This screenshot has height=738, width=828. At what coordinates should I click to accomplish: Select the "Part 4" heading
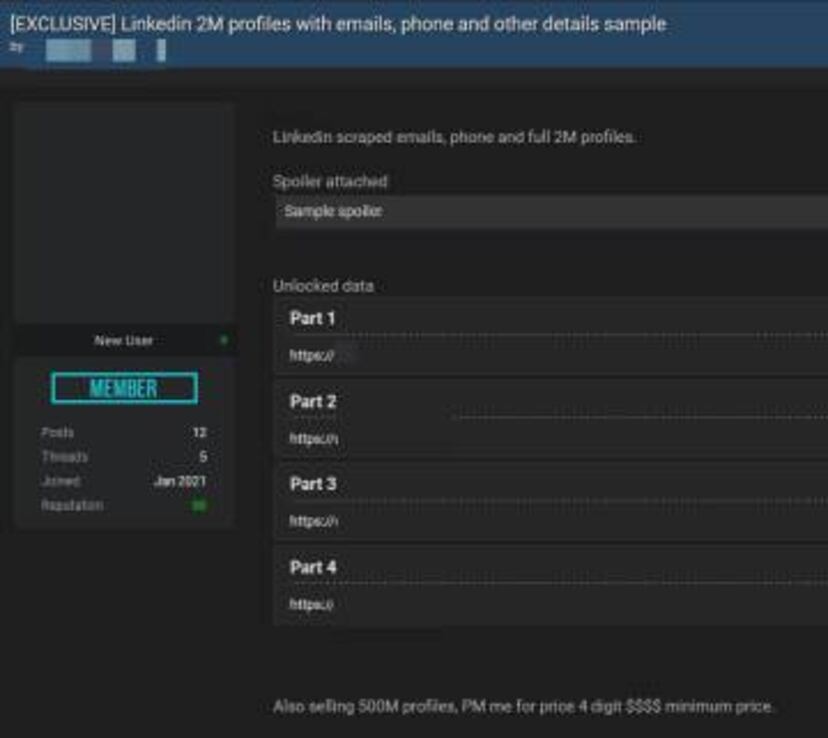[x=313, y=567]
